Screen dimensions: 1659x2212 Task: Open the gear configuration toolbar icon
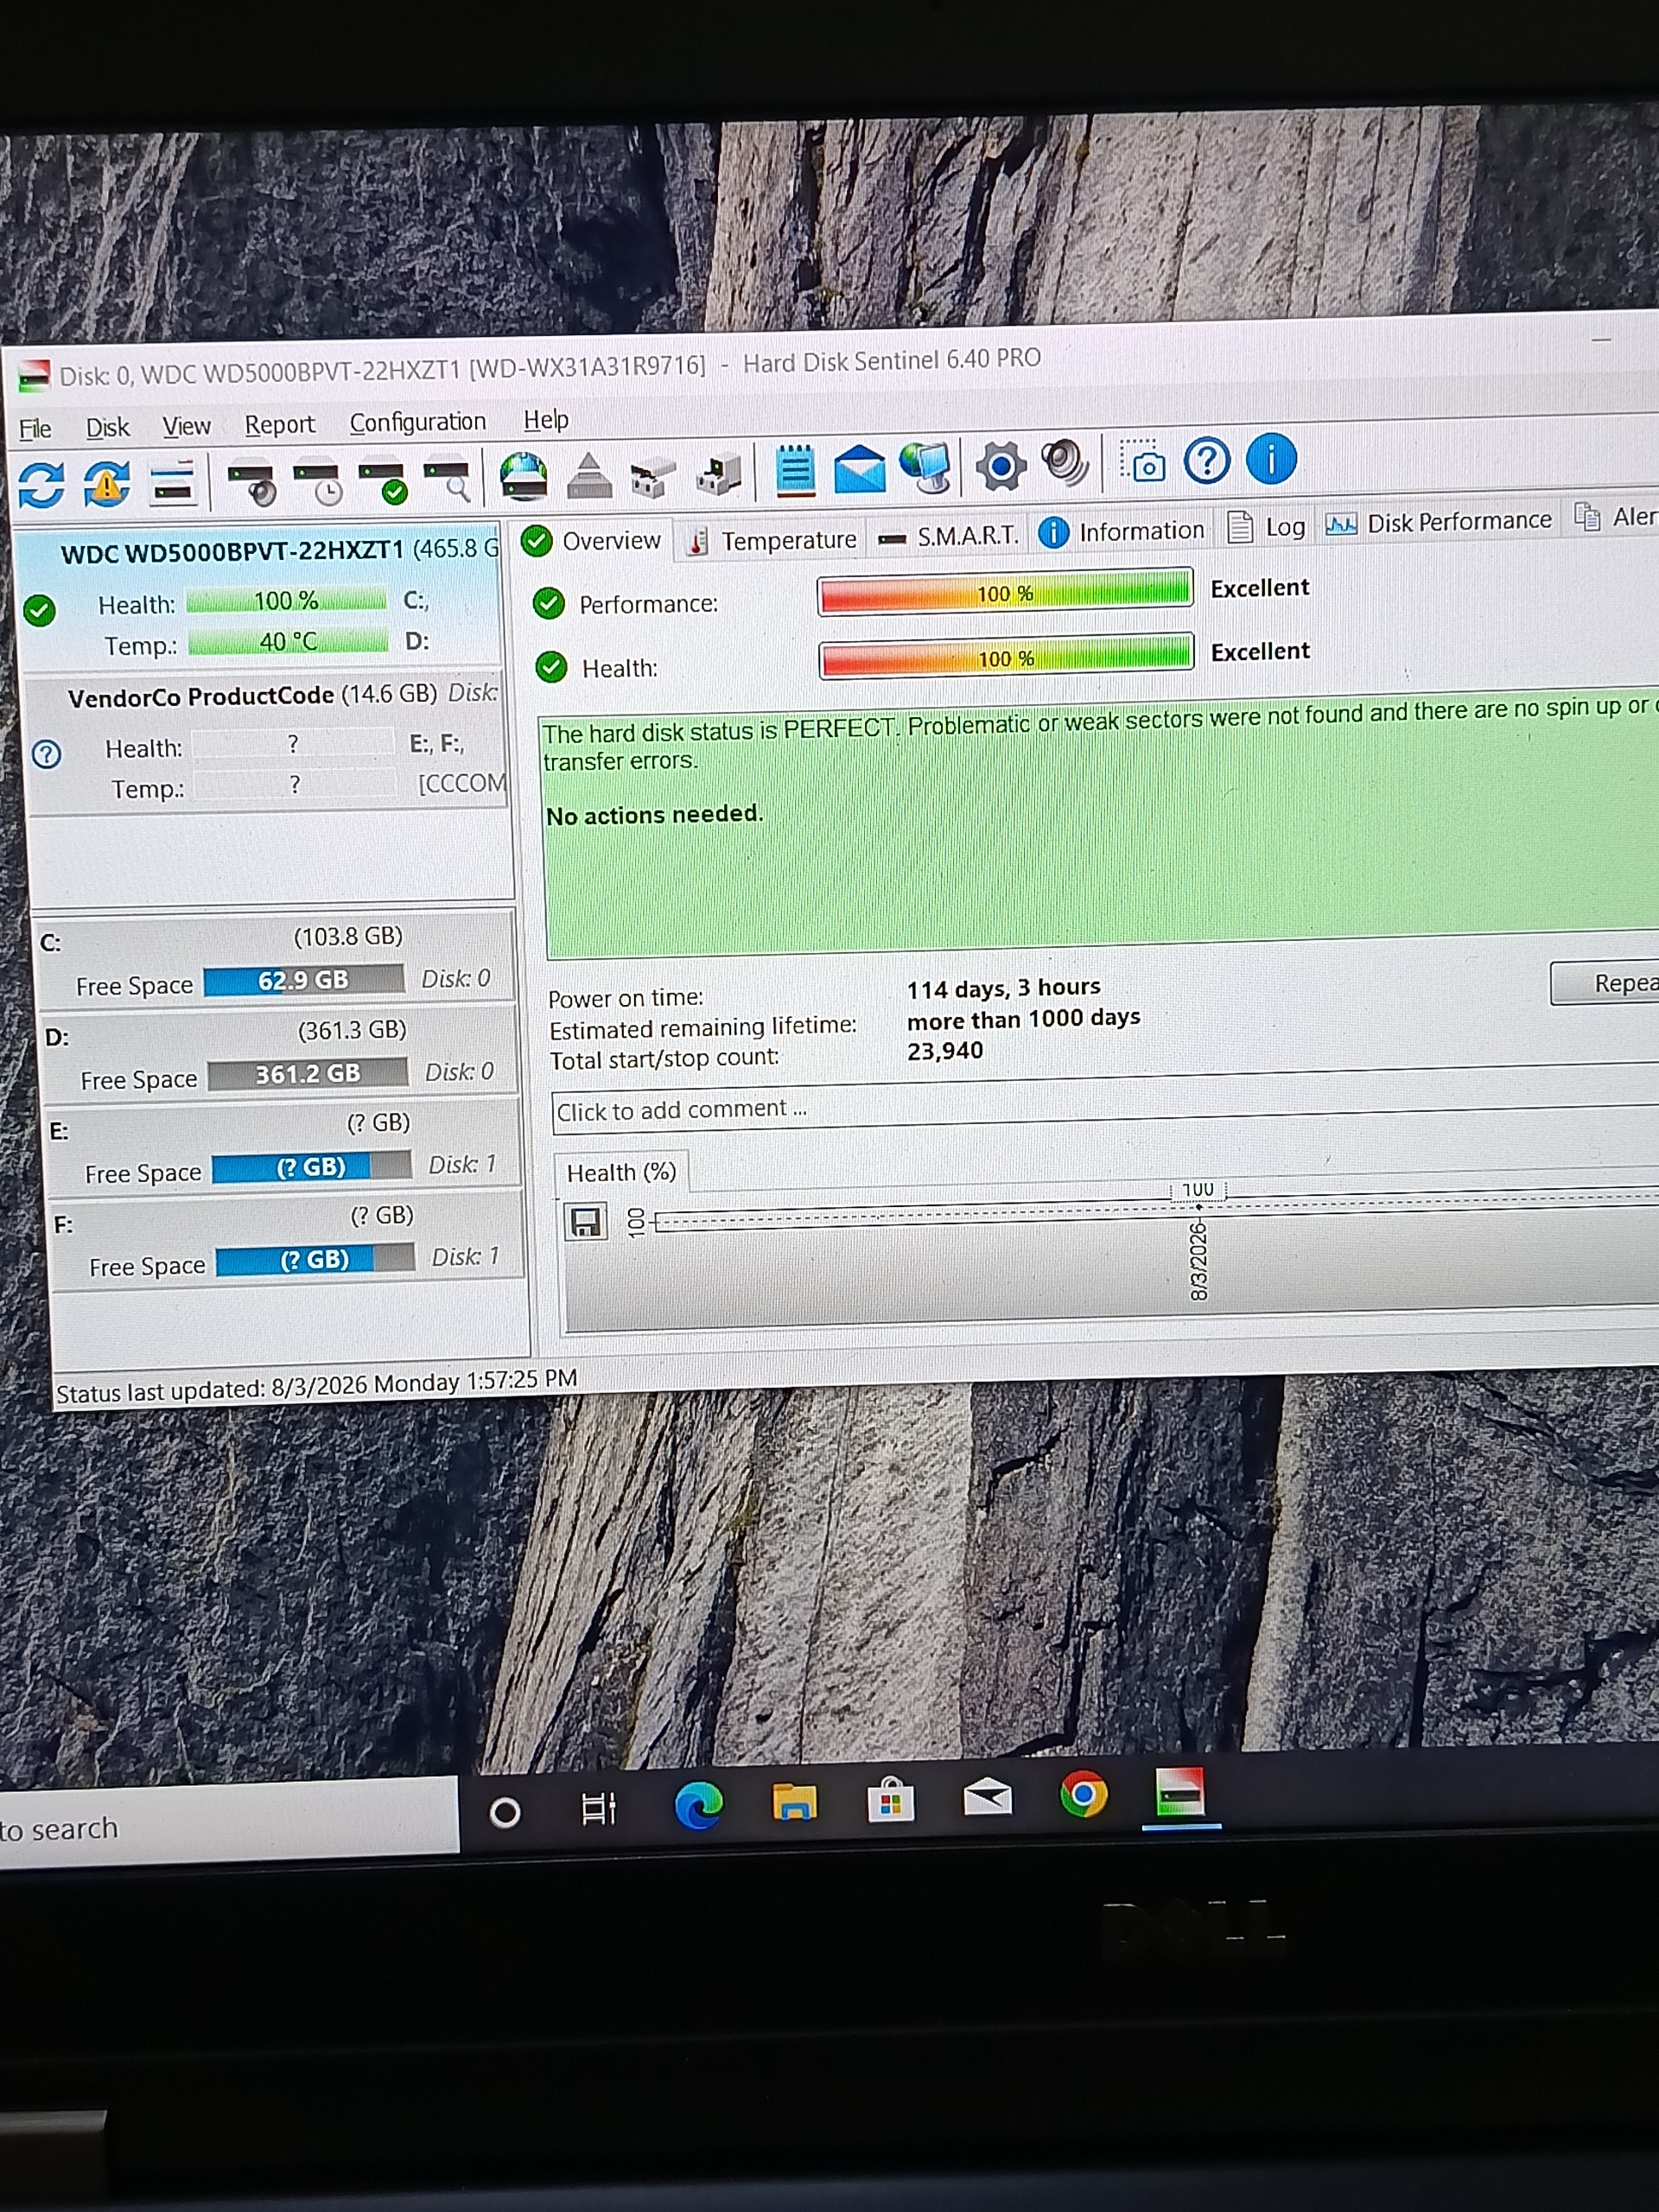1001,465
